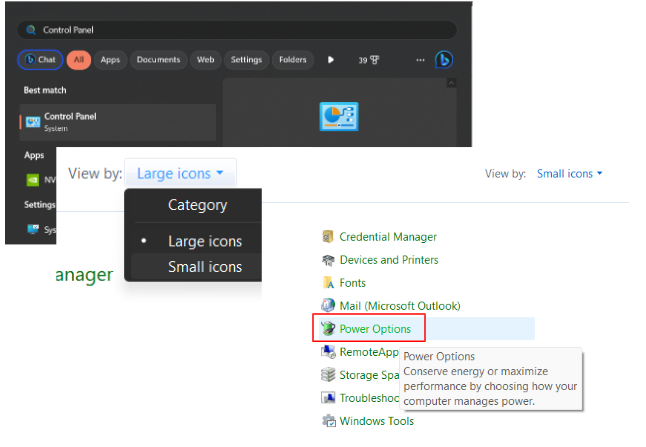Click the NVIDIA app icon under Apps
The image size is (646, 447).
click(x=33, y=180)
